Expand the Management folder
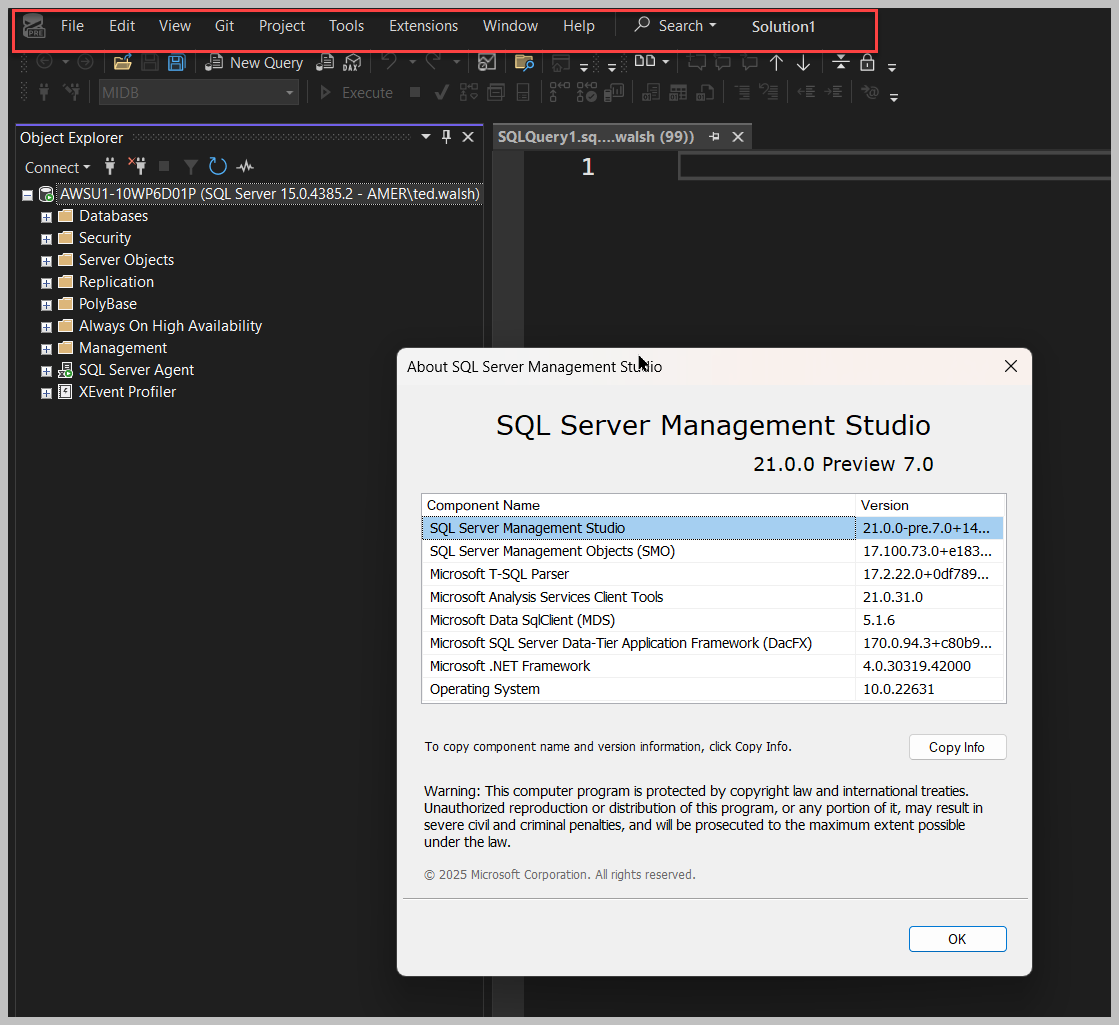The image size is (1119, 1025). [x=46, y=349]
